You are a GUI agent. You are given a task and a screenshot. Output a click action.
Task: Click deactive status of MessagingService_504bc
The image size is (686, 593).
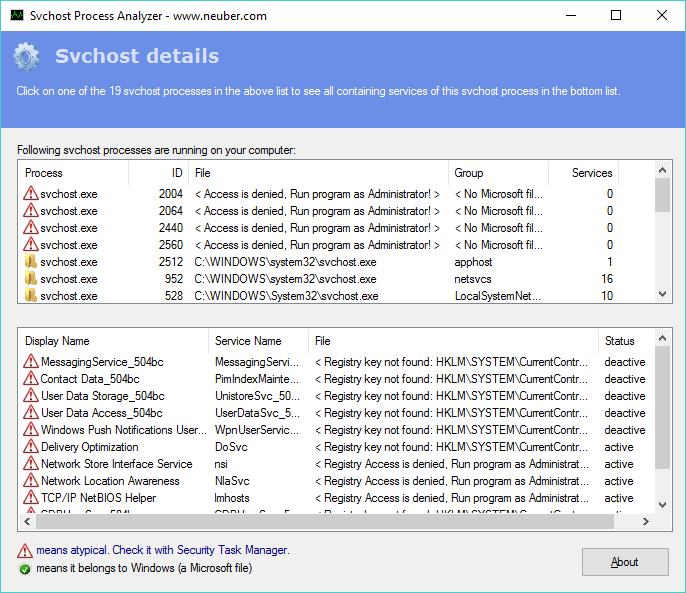coord(625,362)
